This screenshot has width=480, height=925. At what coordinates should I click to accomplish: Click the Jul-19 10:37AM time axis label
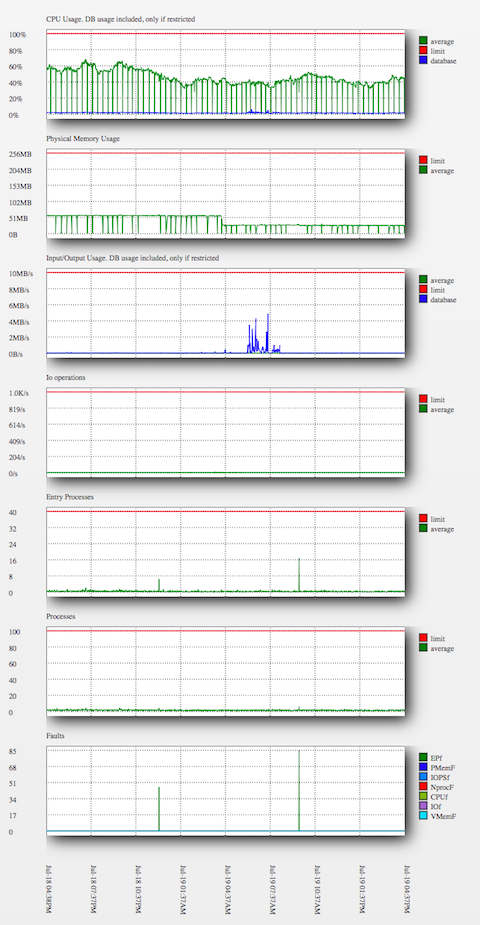pos(317,890)
